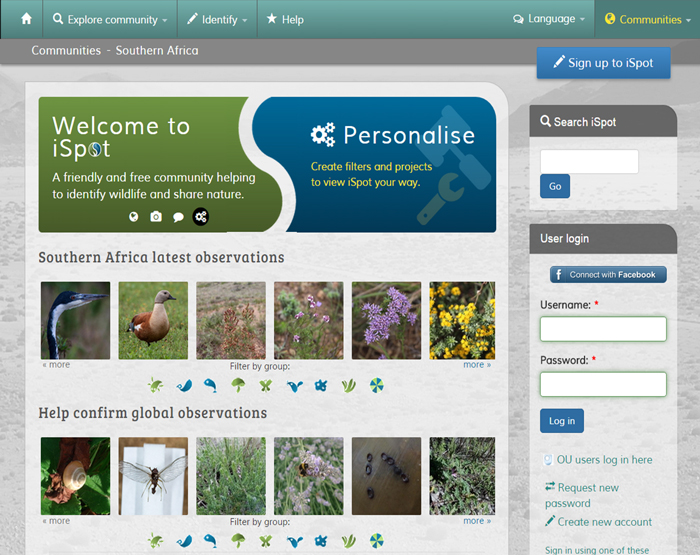Filter Southern Africa observations by other organisms icon

pos(321,385)
